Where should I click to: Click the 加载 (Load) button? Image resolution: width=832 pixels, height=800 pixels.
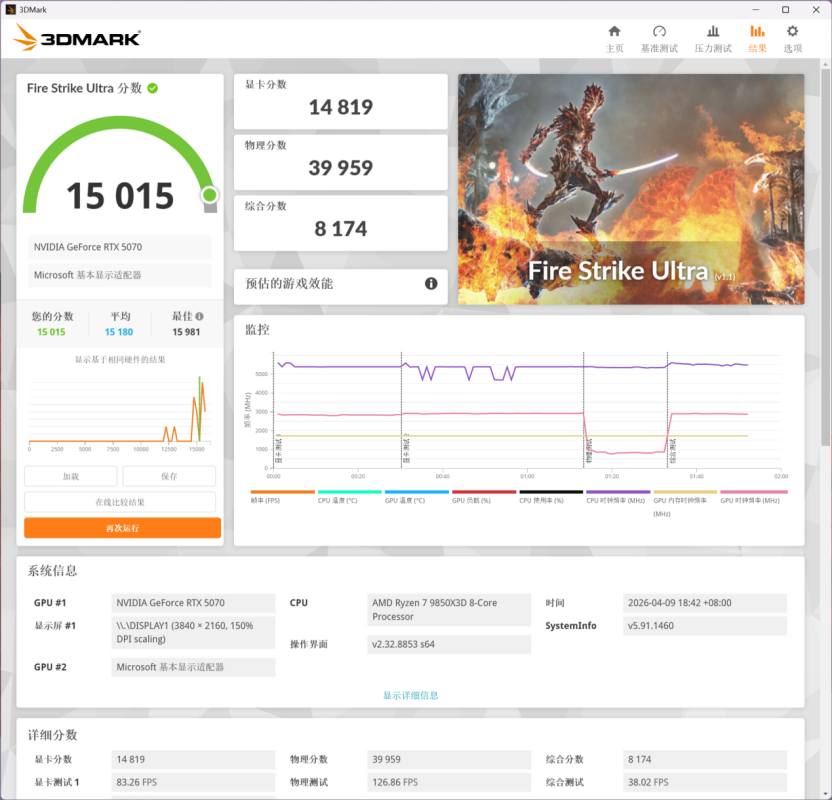(70, 477)
